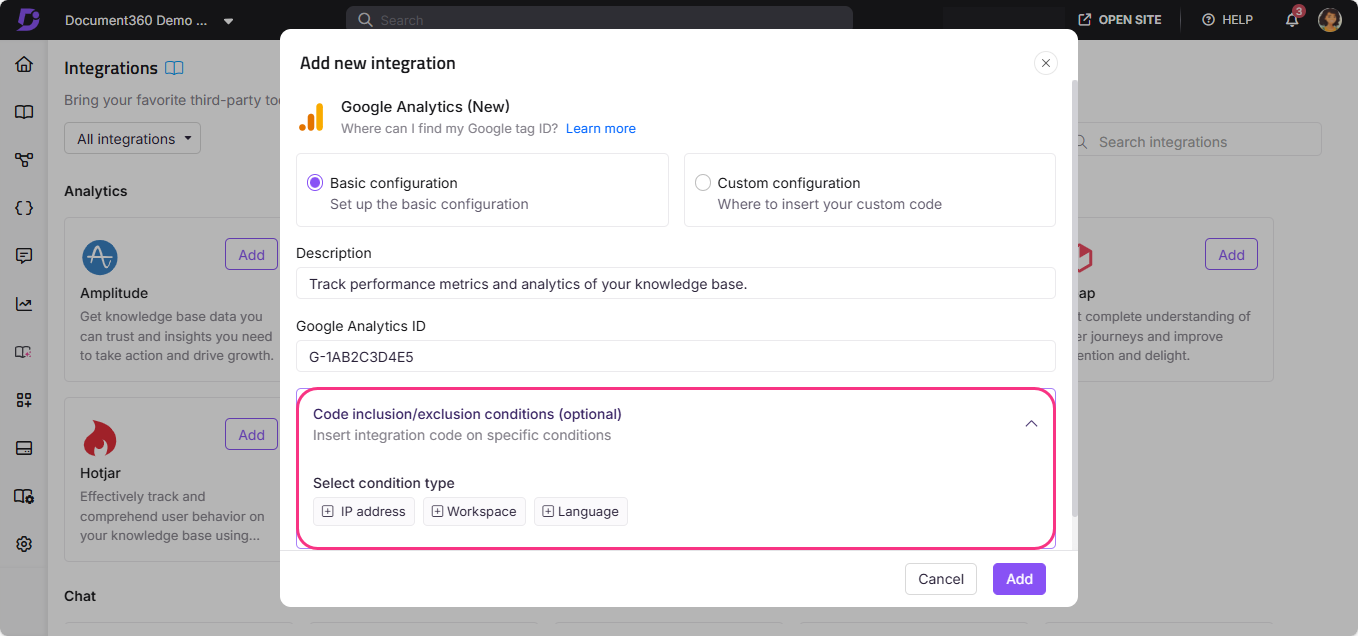
Task: Open the Drive icon in the sidebar
Action: [x=23, y=448]
